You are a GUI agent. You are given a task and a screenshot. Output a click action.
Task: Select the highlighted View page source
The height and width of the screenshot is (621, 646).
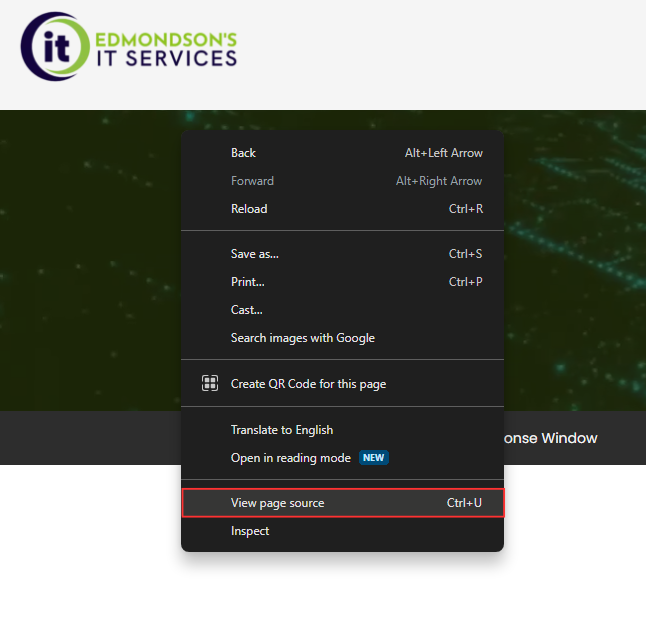(277, 503)
